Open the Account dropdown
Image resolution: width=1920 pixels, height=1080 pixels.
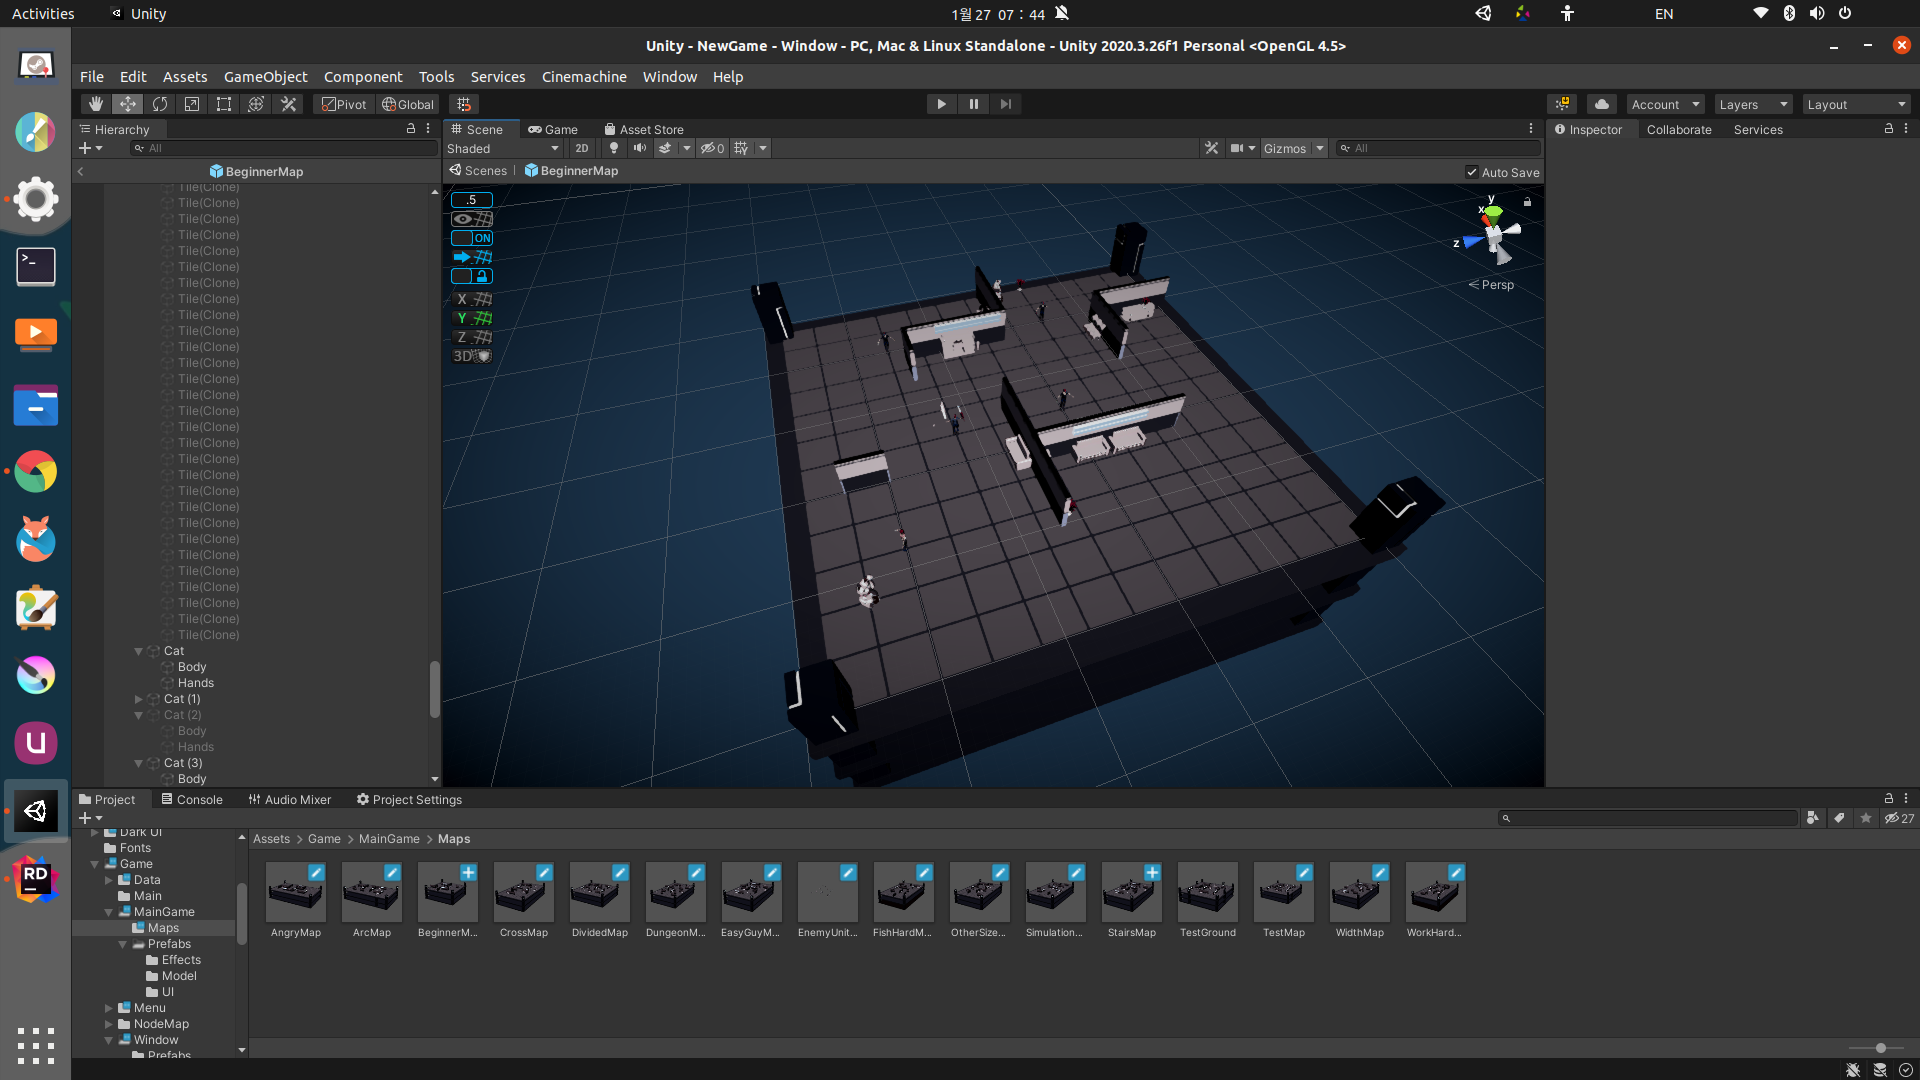tap(1665, 104)
